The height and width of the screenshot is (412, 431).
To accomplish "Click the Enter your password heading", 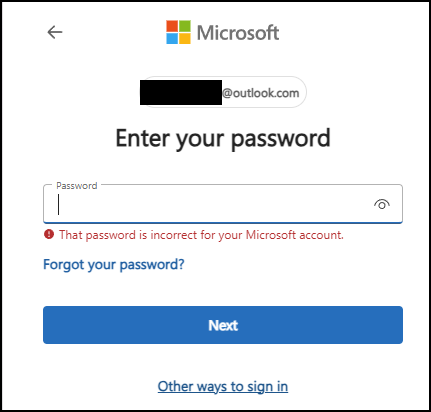I will [223, 139].
